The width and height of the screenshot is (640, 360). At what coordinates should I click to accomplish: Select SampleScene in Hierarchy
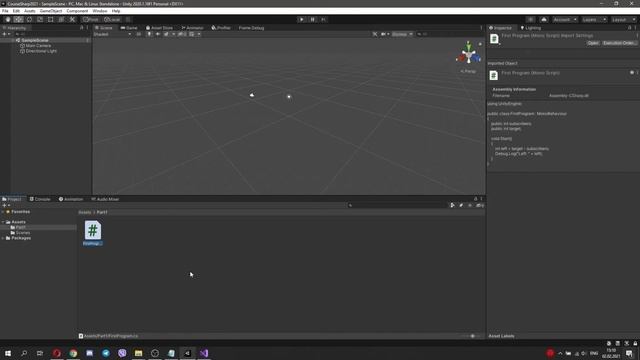point(35,40)
